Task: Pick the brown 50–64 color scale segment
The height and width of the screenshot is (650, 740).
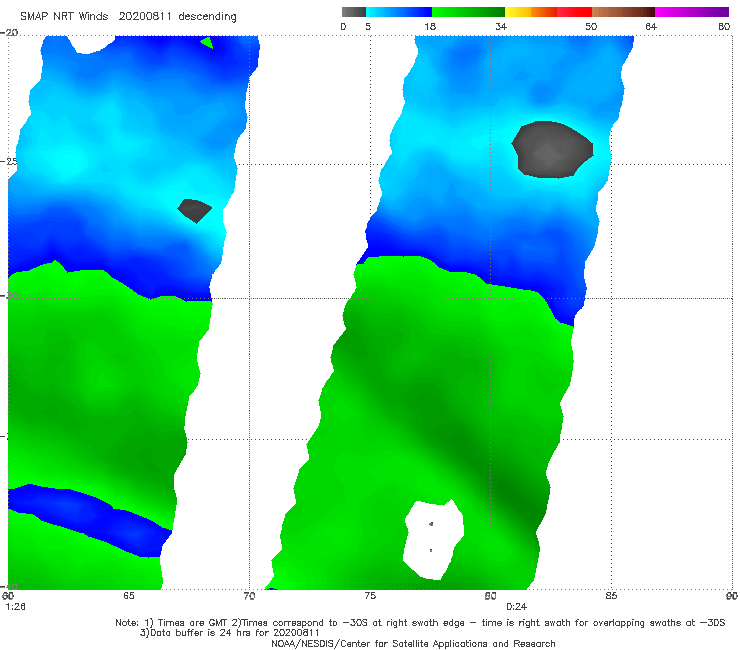Action: 623,12
